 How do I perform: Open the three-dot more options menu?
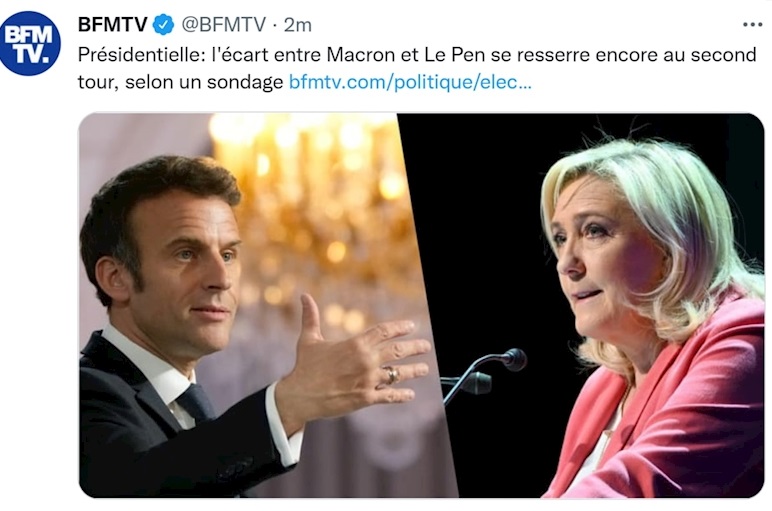tap(752, 25)
